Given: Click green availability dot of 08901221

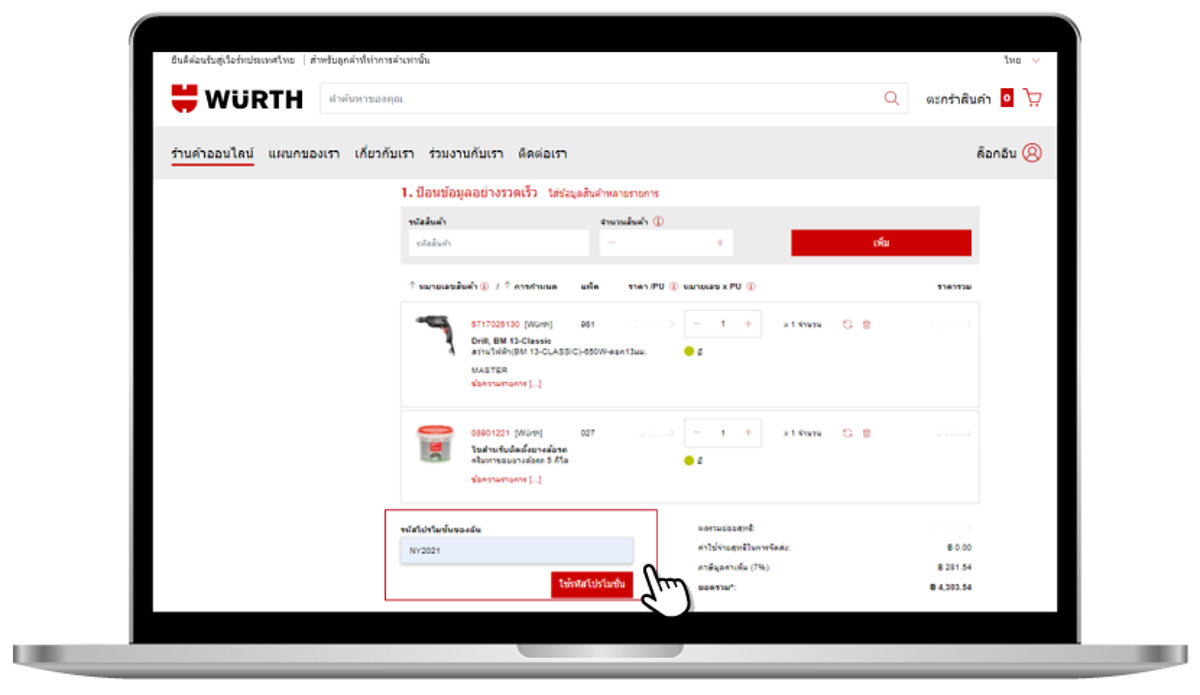Looking at the screenshot, I should tap(689, 460).
